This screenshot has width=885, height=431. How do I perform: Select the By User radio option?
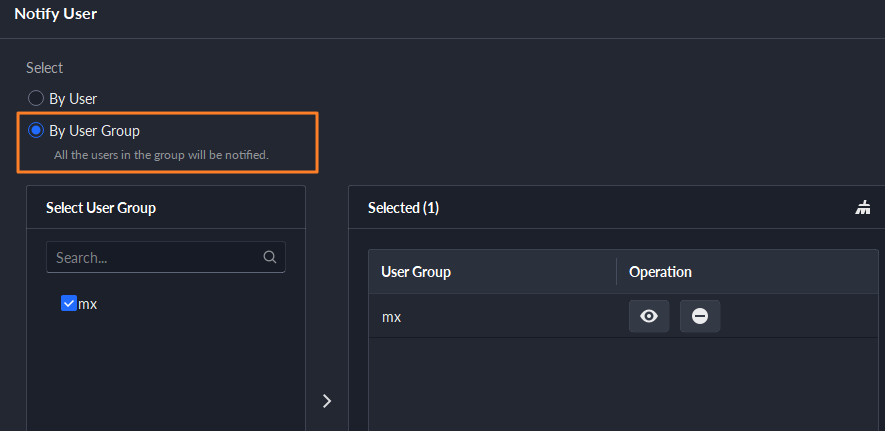pyautogui.click(x=36, y=99)
